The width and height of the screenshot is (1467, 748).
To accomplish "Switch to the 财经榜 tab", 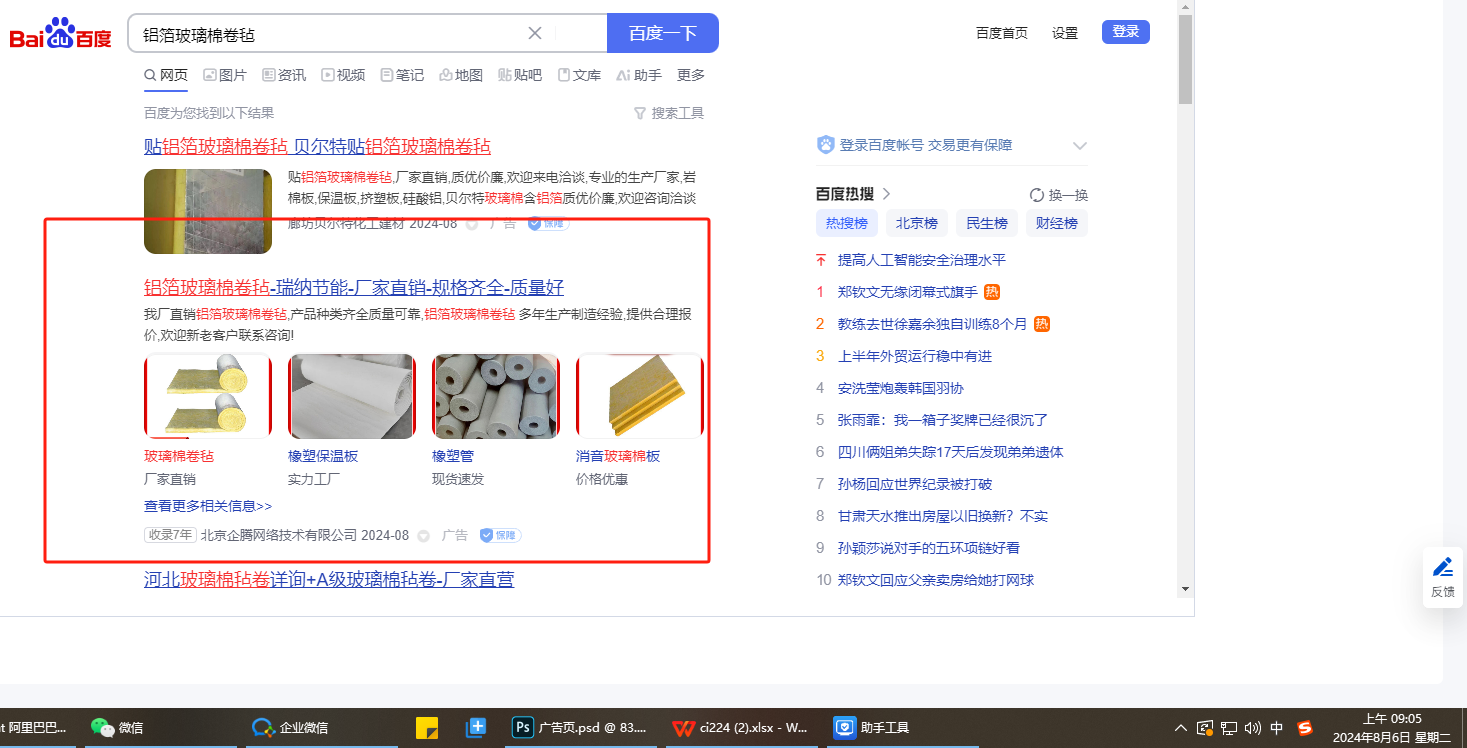I will (x=1057, y=223).
